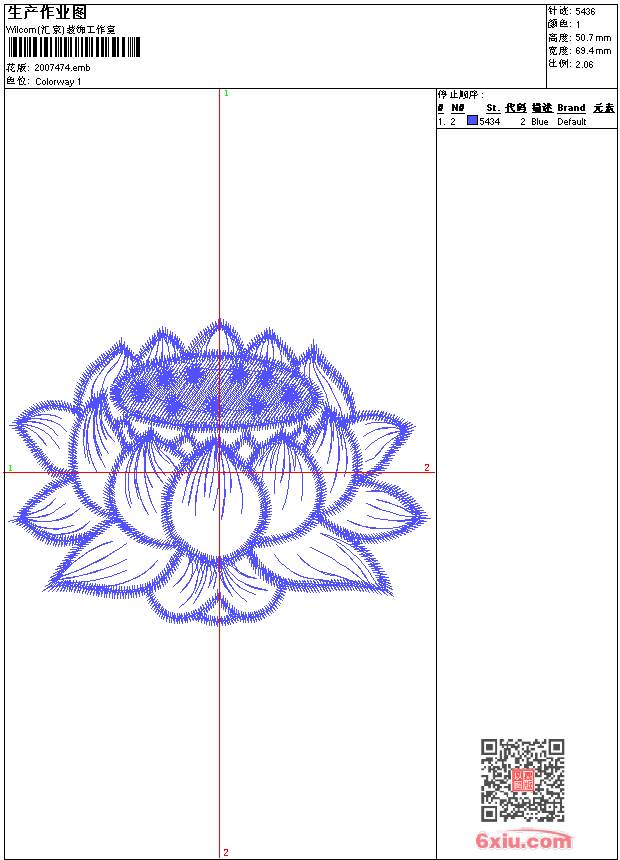This screenshot has height=860, width=620.
Task: Select the Brand column header
Action: point(571,108)
